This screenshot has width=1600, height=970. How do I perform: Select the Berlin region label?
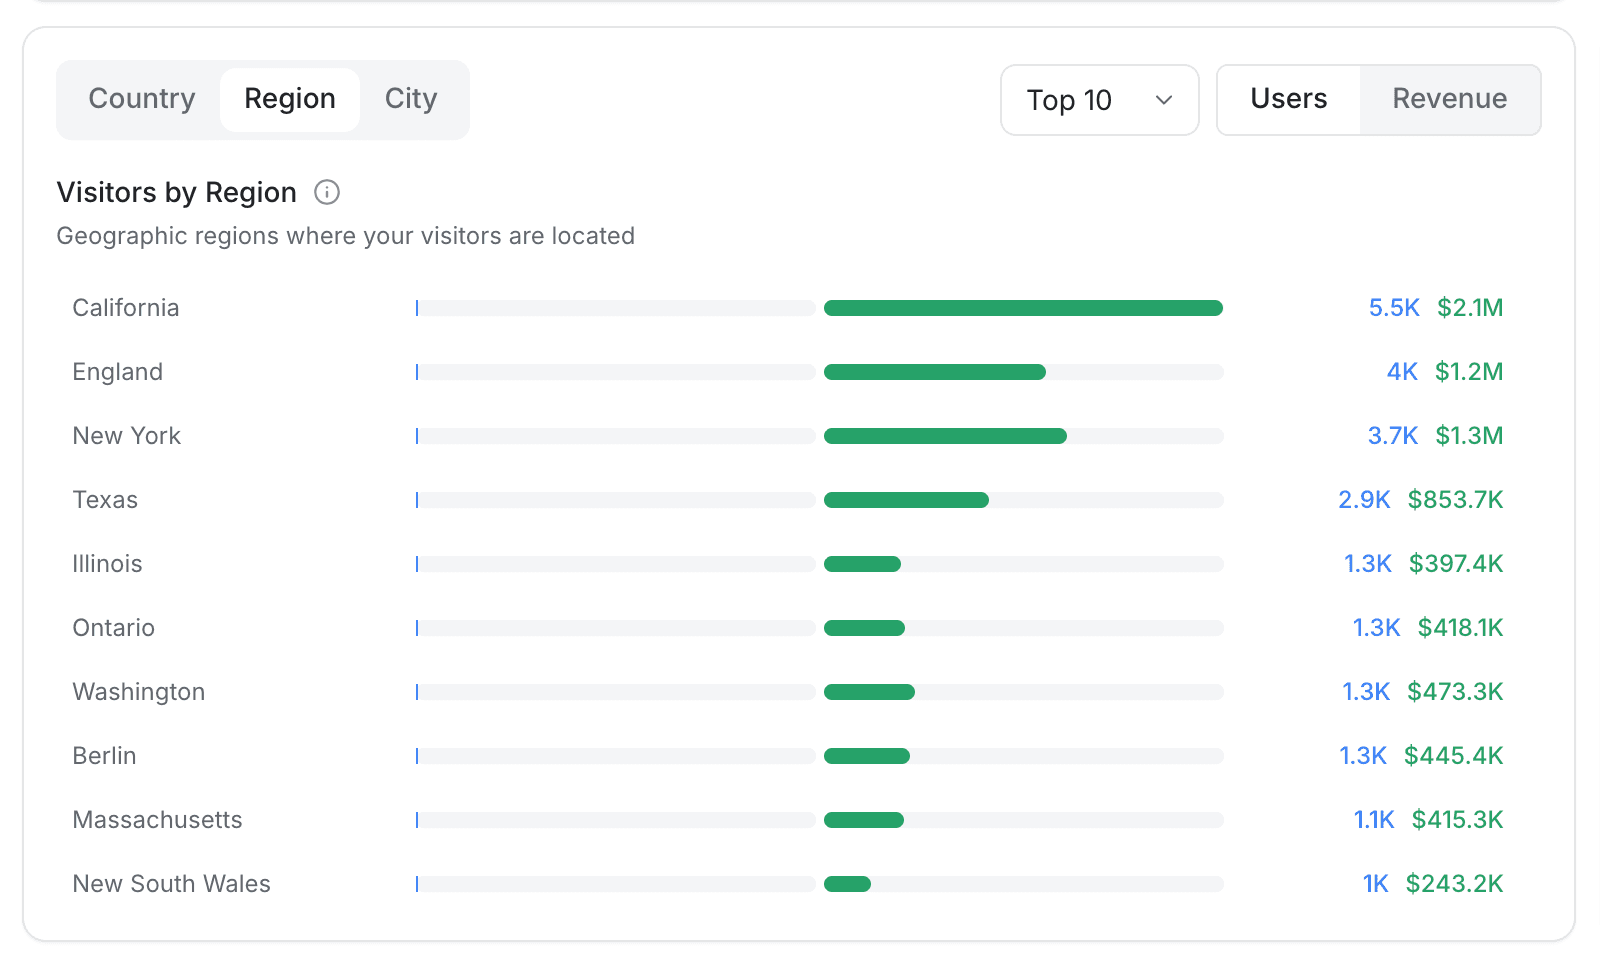(104, 756)
